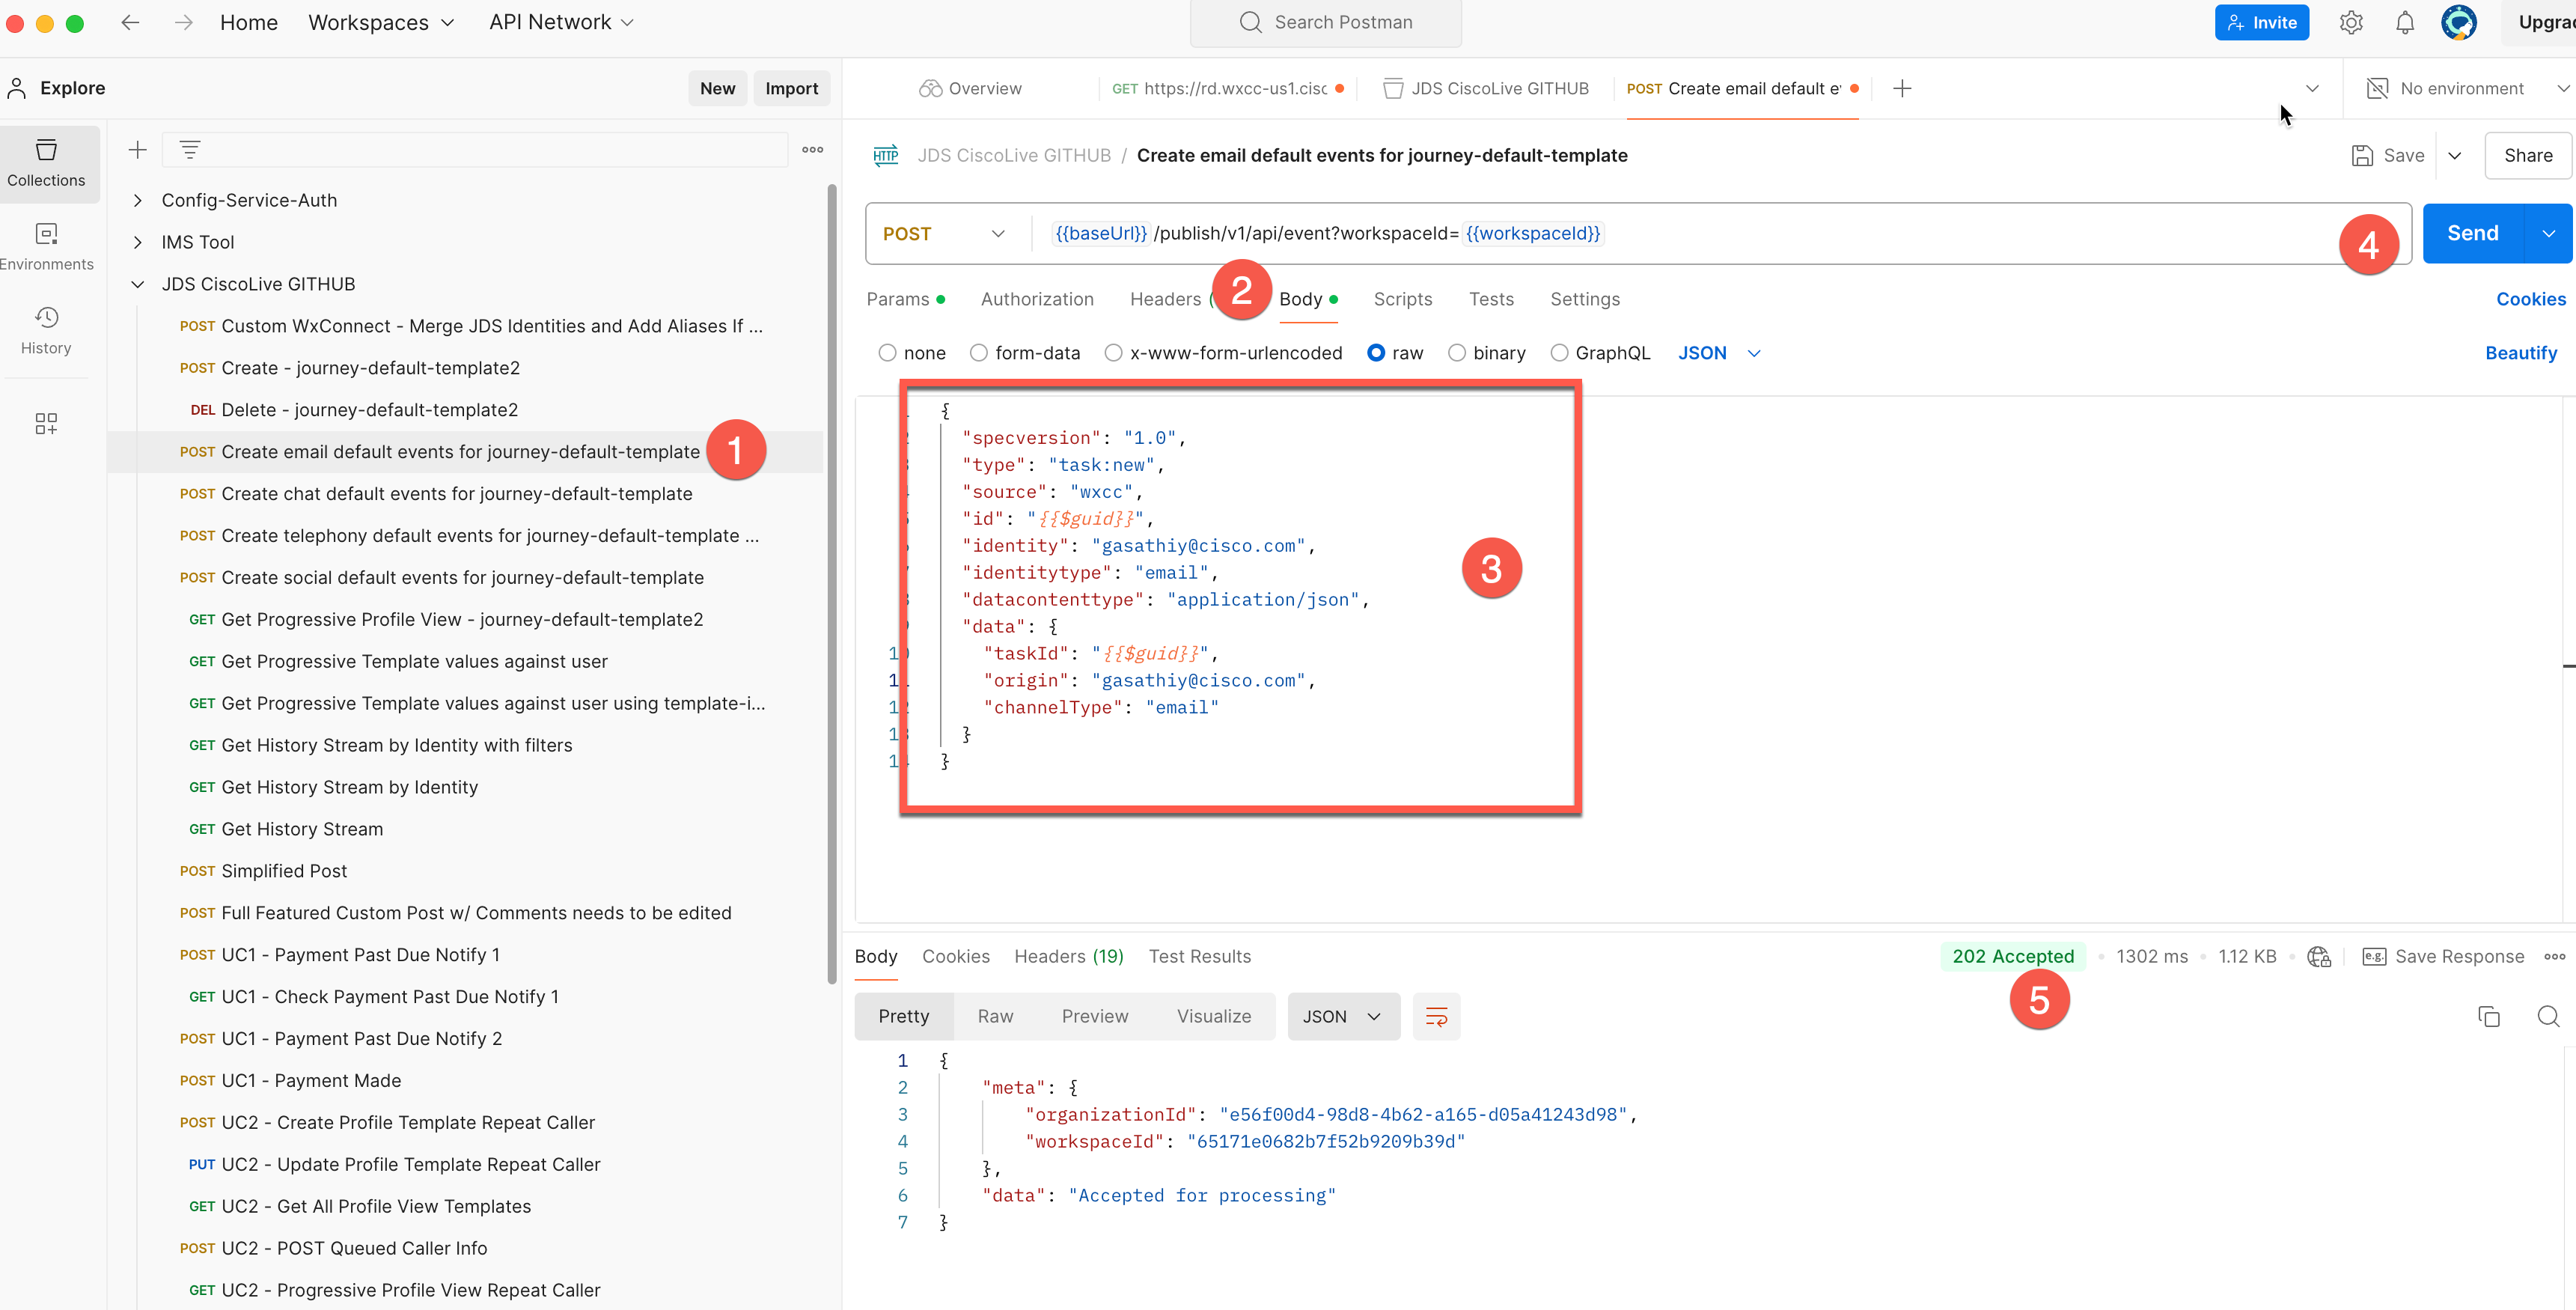
Task: Expand the Config-Service-Auth collection
Action: click(x=138, y=200)
